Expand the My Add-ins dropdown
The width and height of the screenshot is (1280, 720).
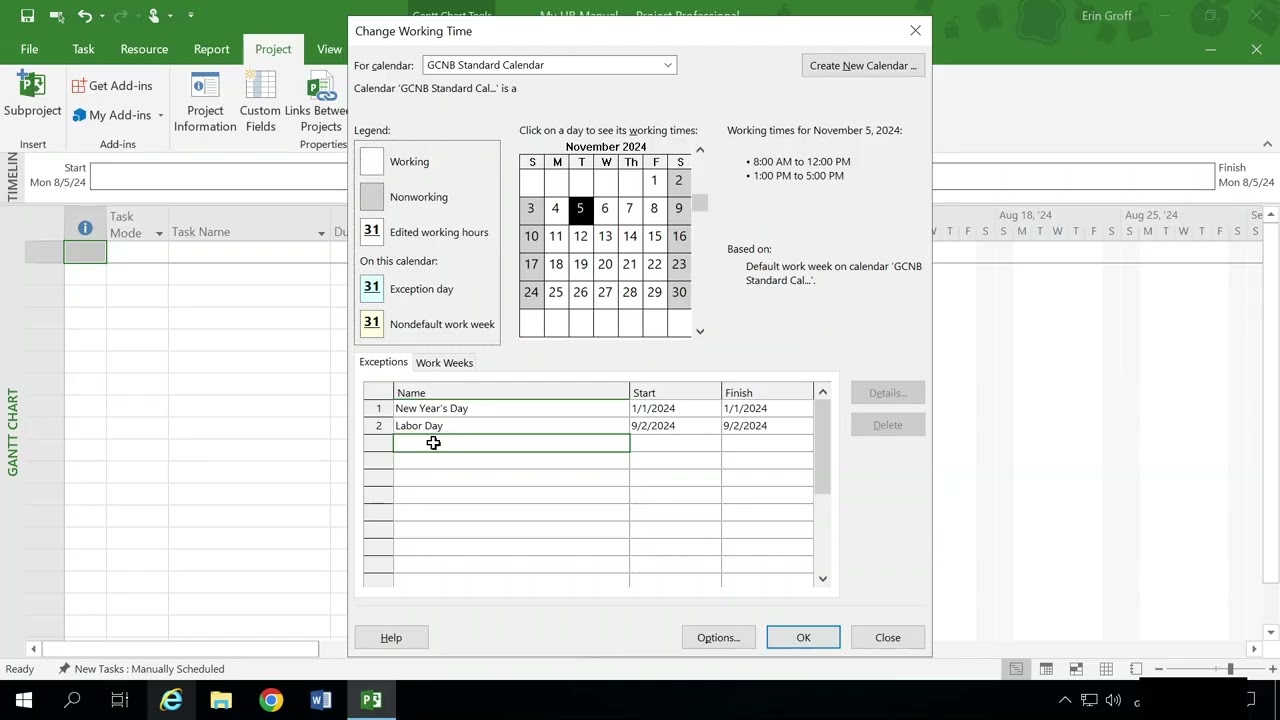[160, 116]
